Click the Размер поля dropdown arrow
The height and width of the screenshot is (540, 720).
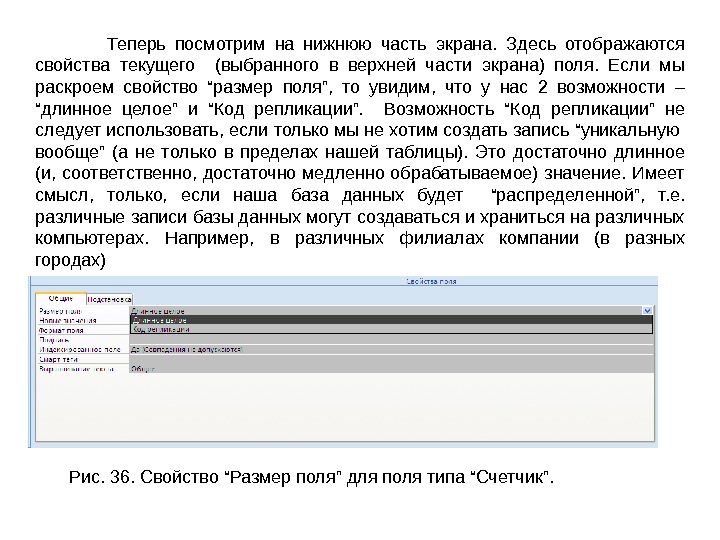click(647, 311)
